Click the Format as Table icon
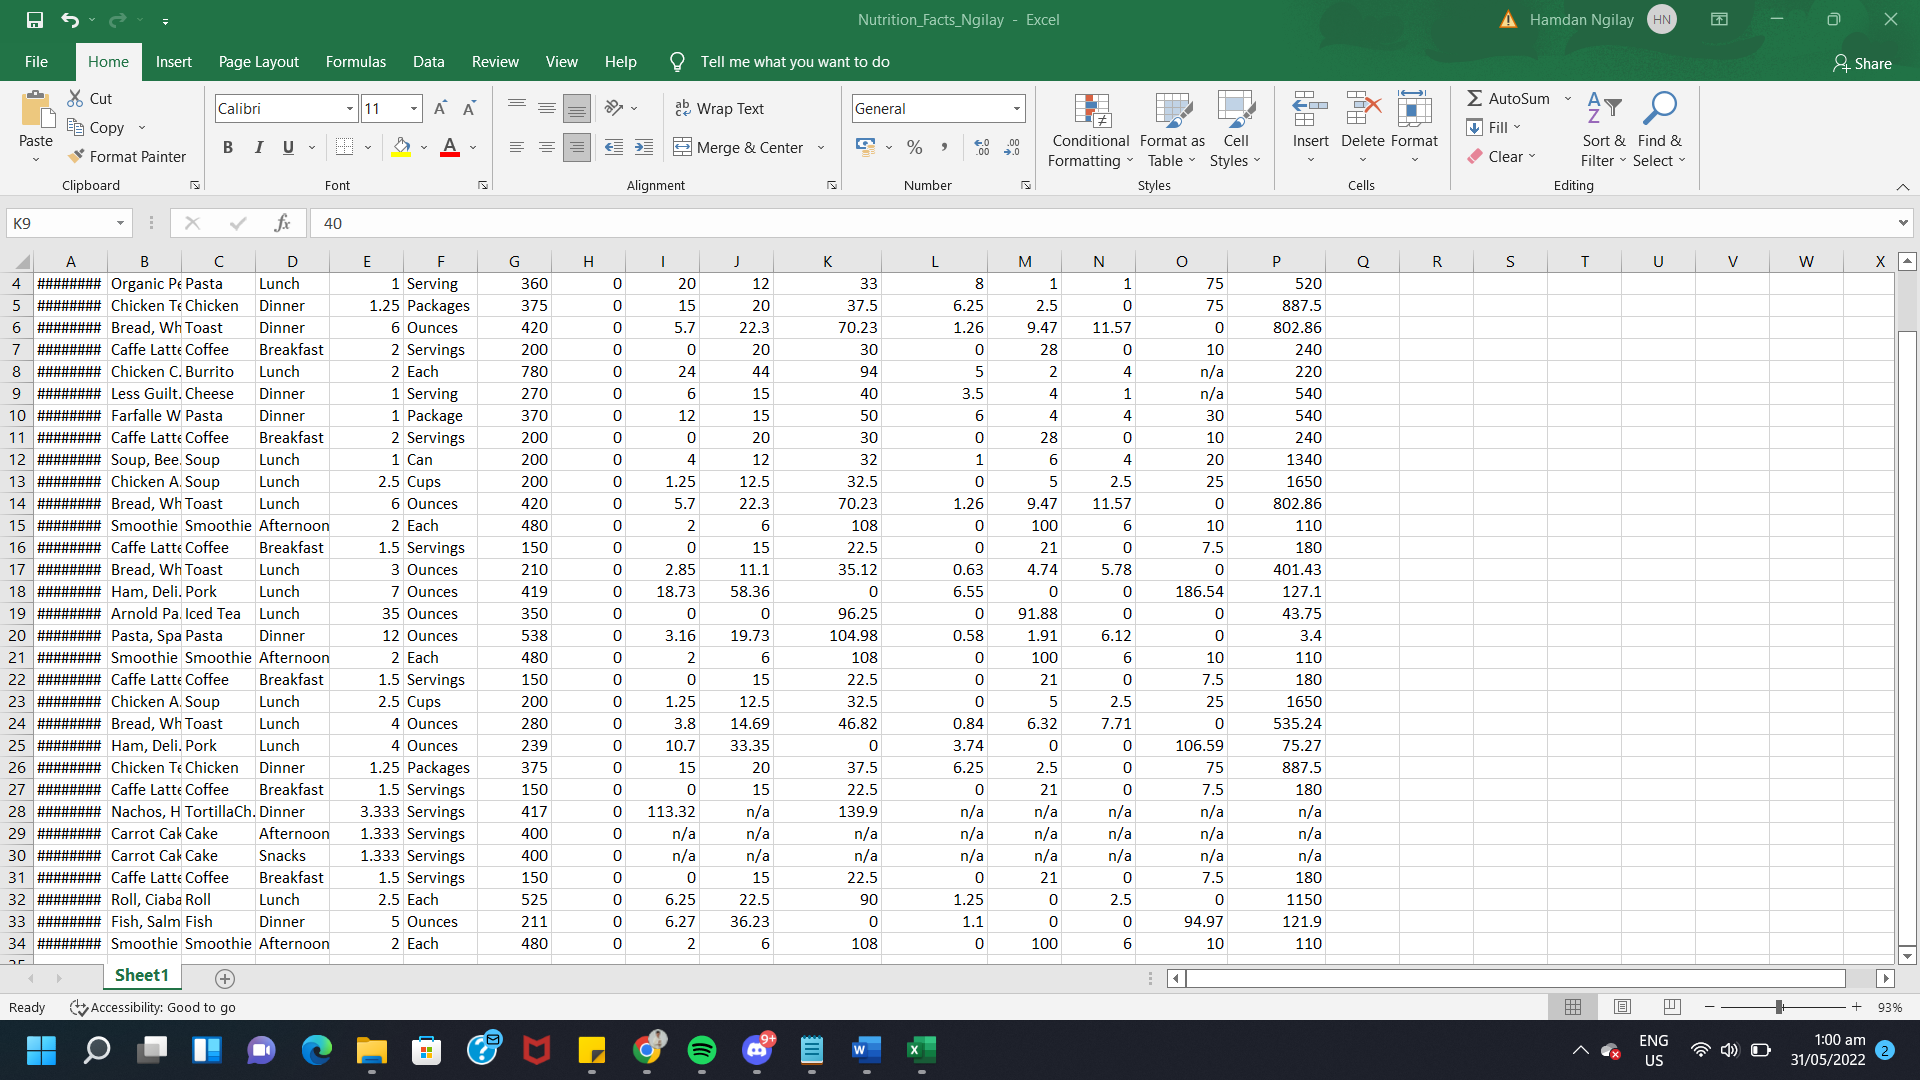This screenshot has width=1920, height=1080. click(1173, 110)
